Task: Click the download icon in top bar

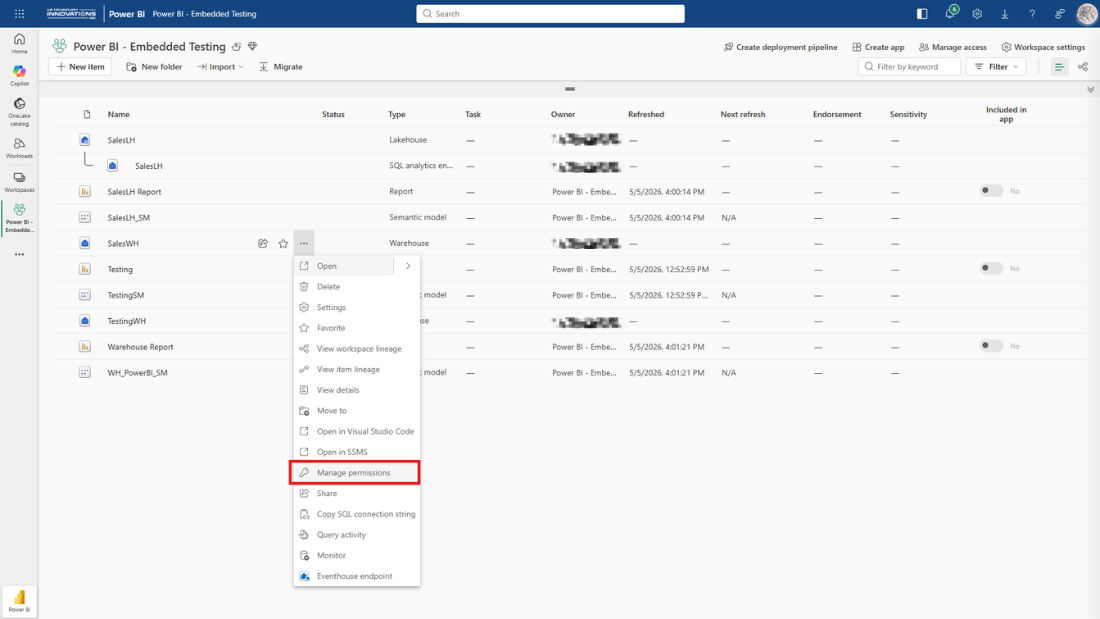Action: tap(1005, 13)
